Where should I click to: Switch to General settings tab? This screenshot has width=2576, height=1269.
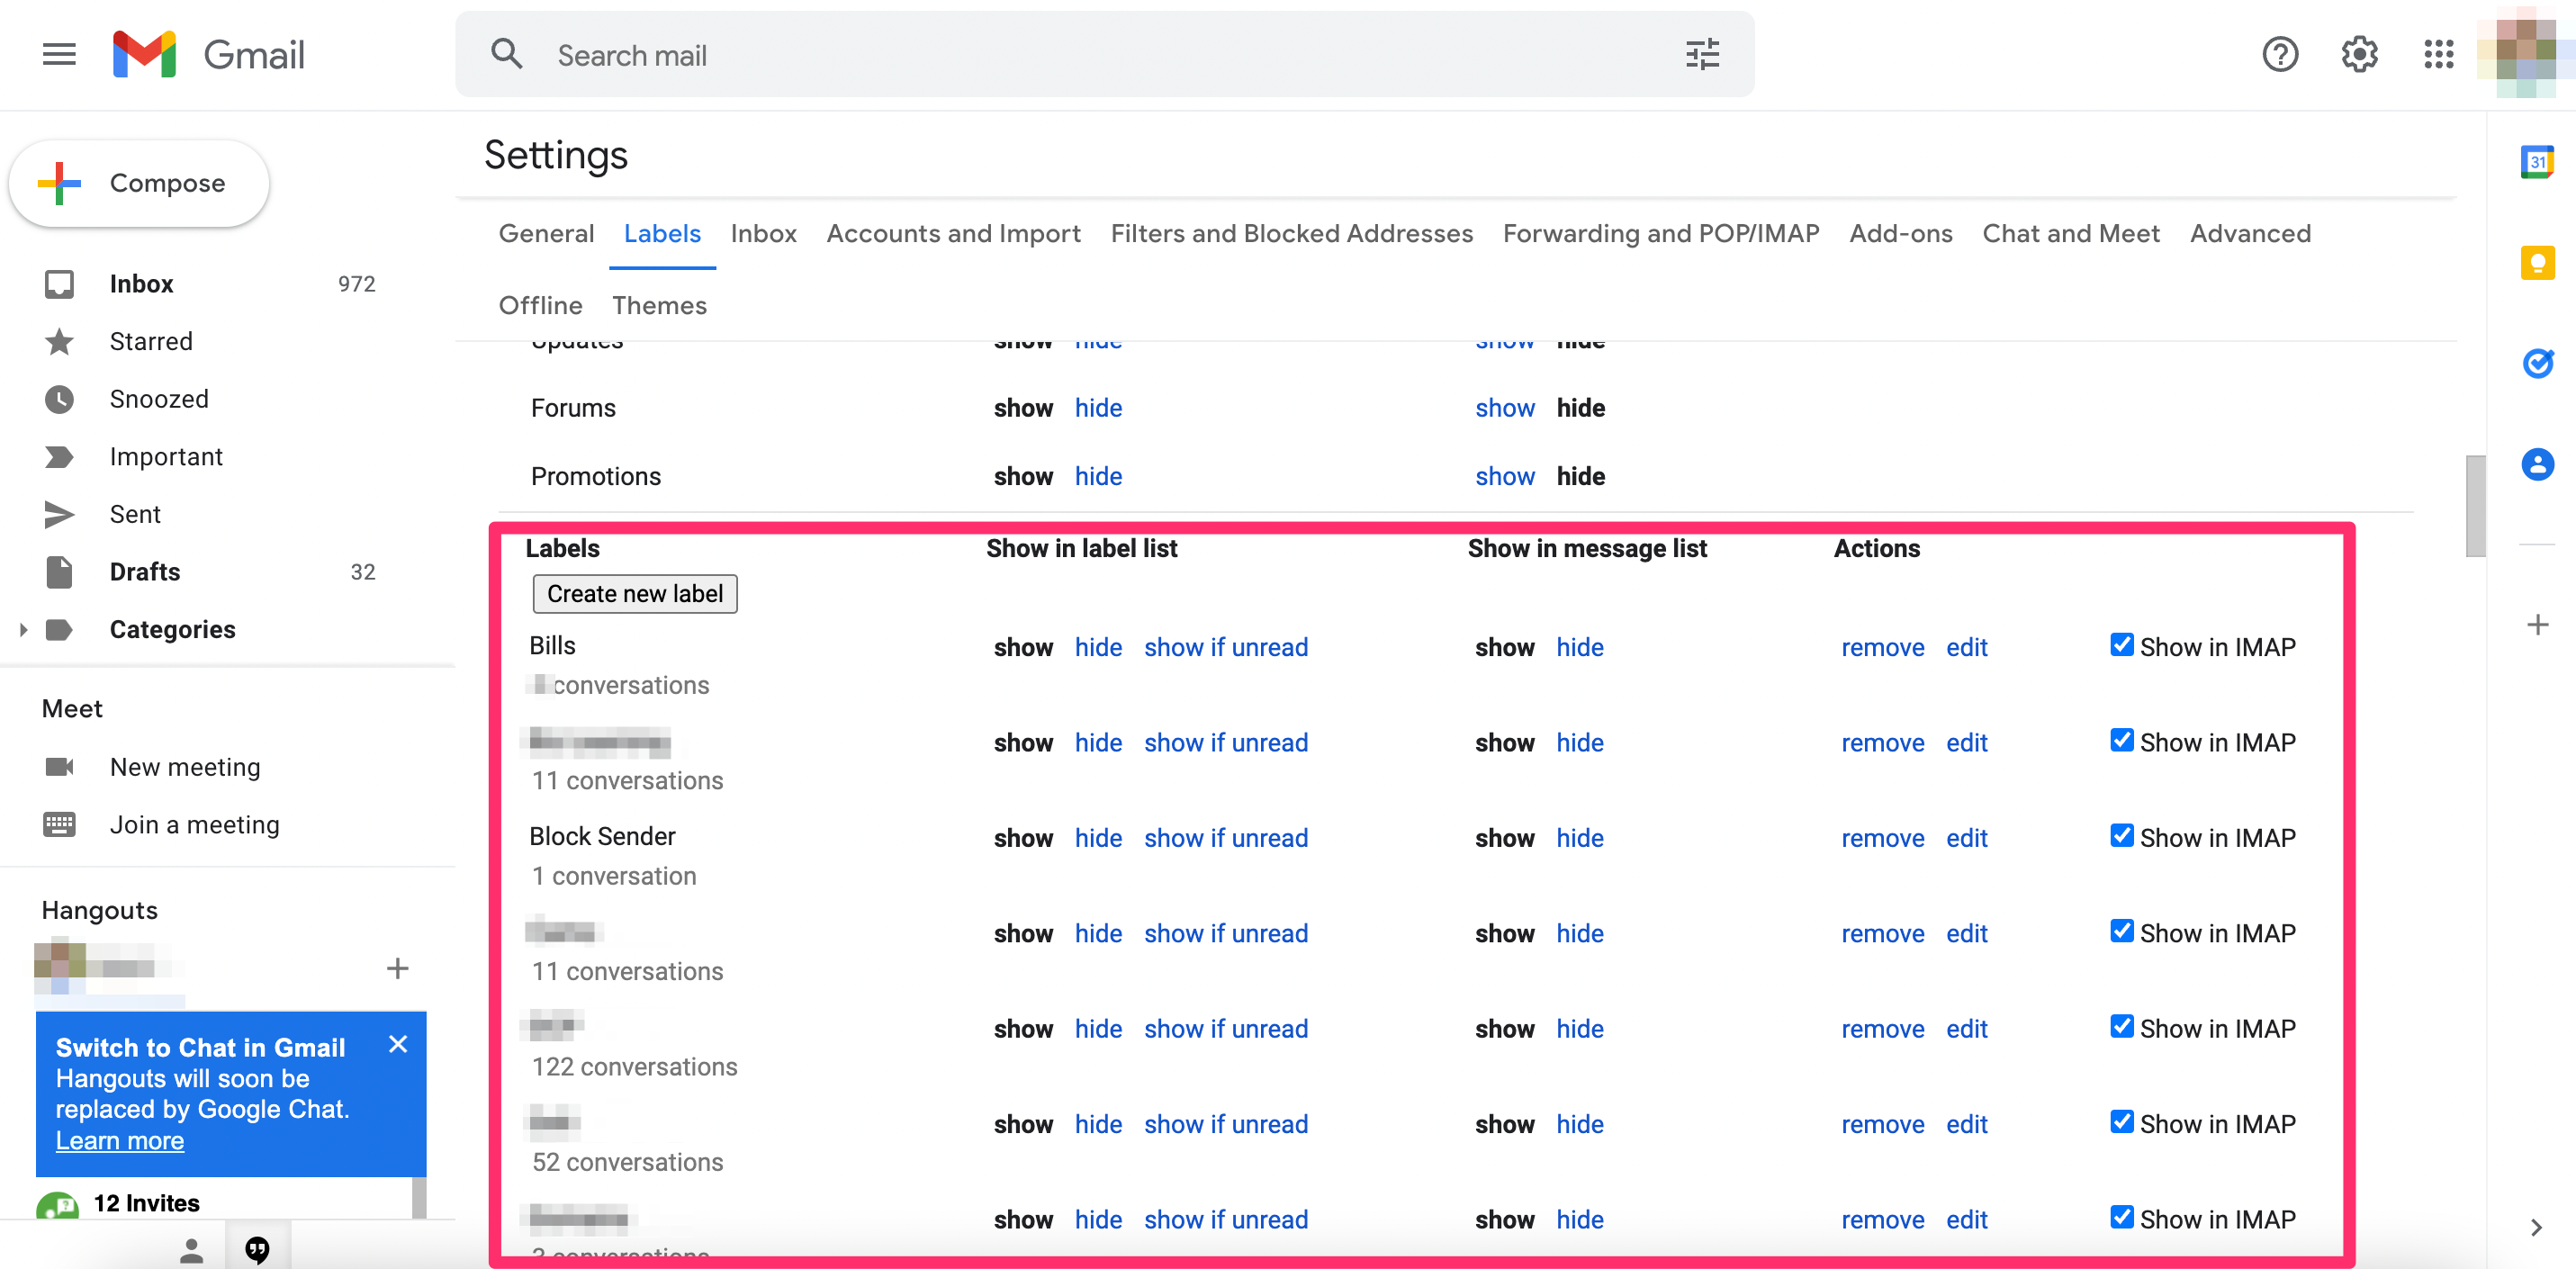(546, 233)
